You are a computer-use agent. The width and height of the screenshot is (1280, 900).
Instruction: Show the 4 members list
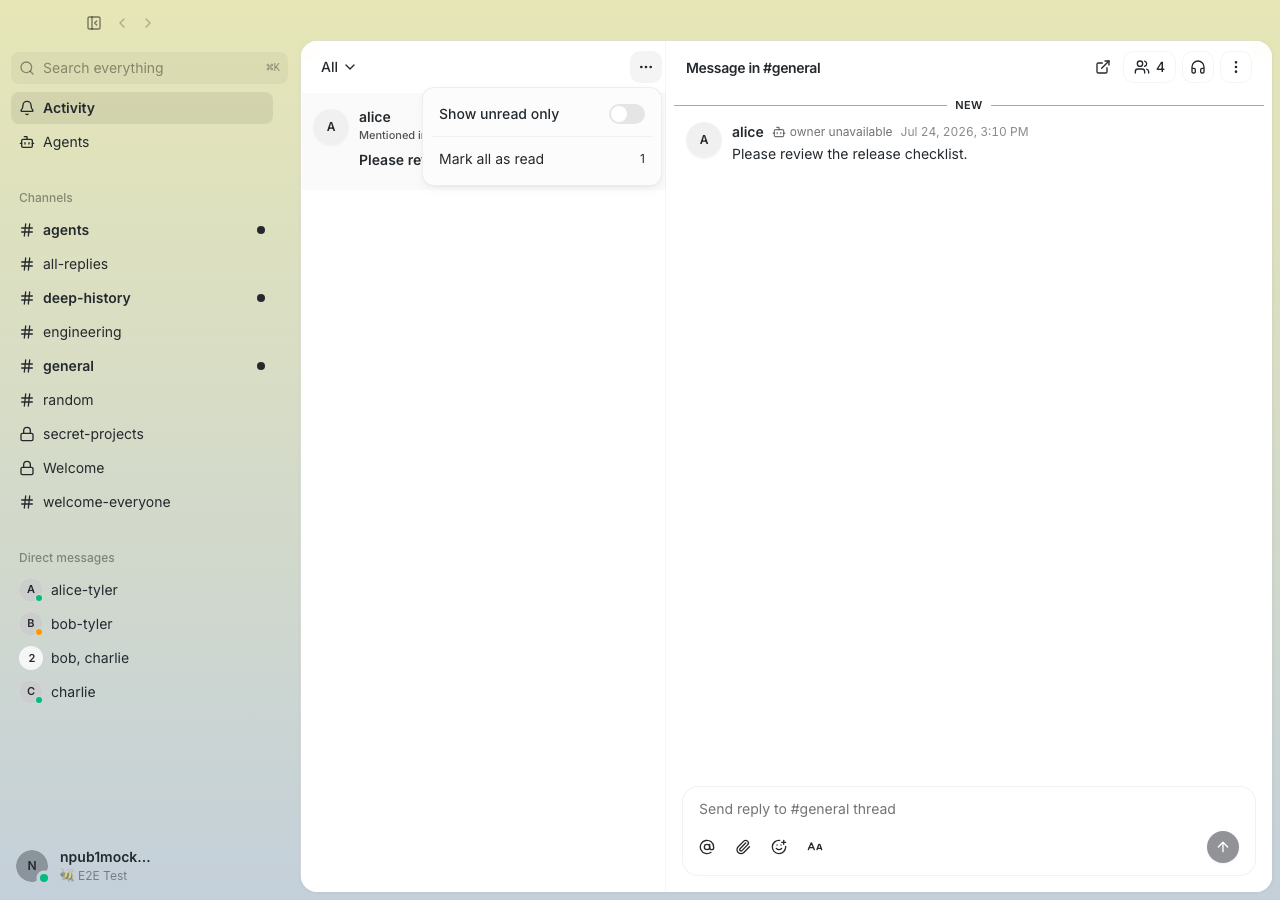tap(1149, 67)
